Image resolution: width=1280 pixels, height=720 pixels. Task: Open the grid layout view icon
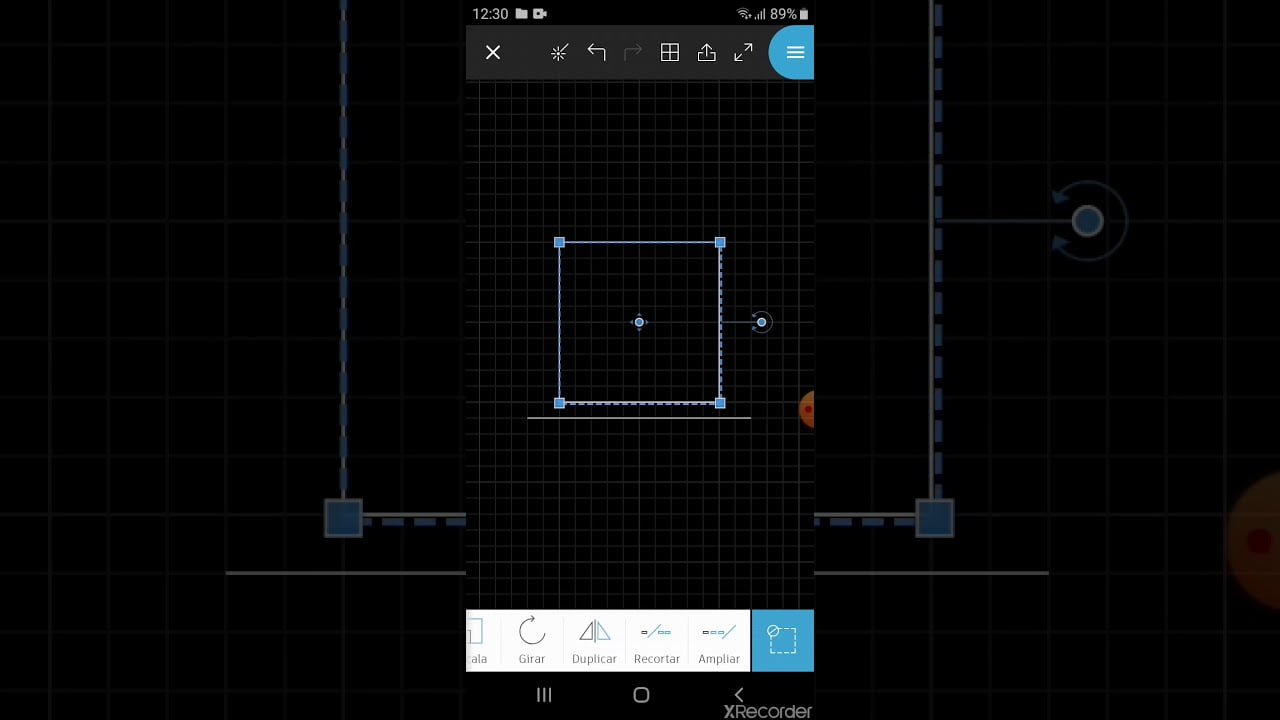click(670, 53)
